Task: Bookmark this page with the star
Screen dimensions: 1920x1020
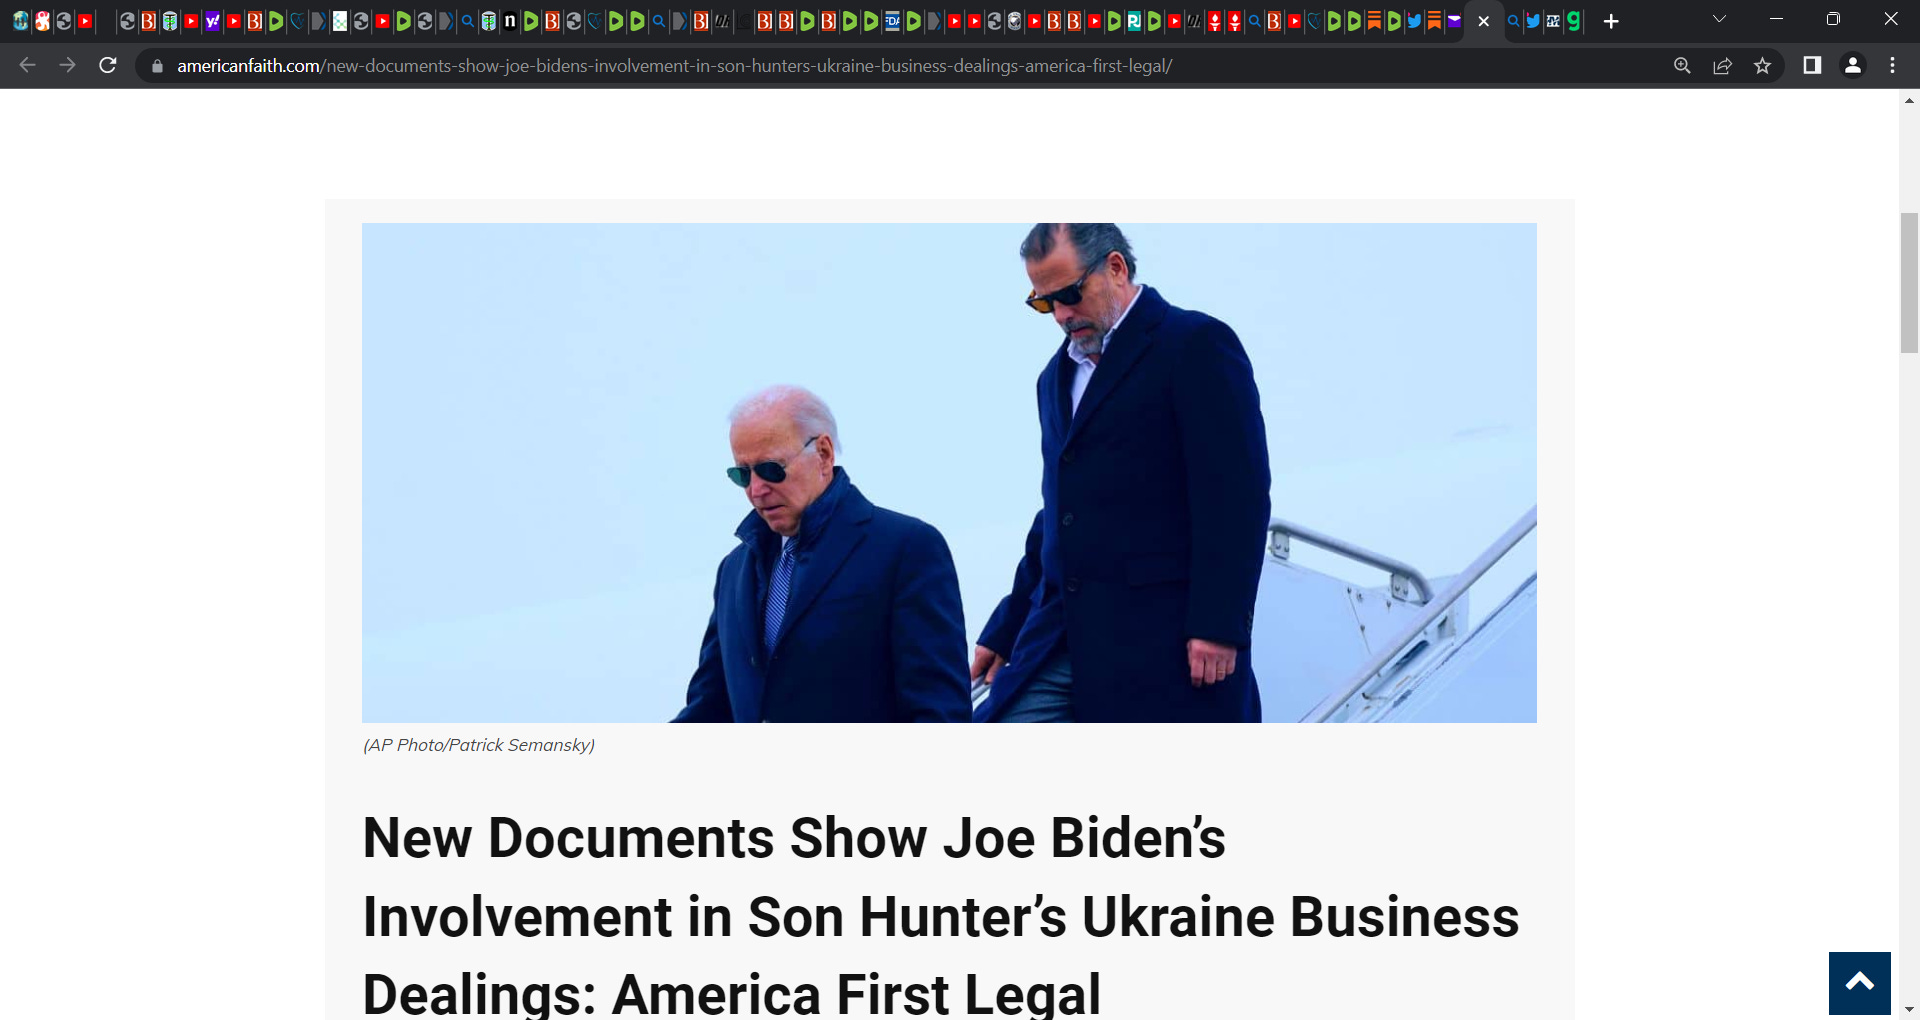Action: pos(1762,66)
